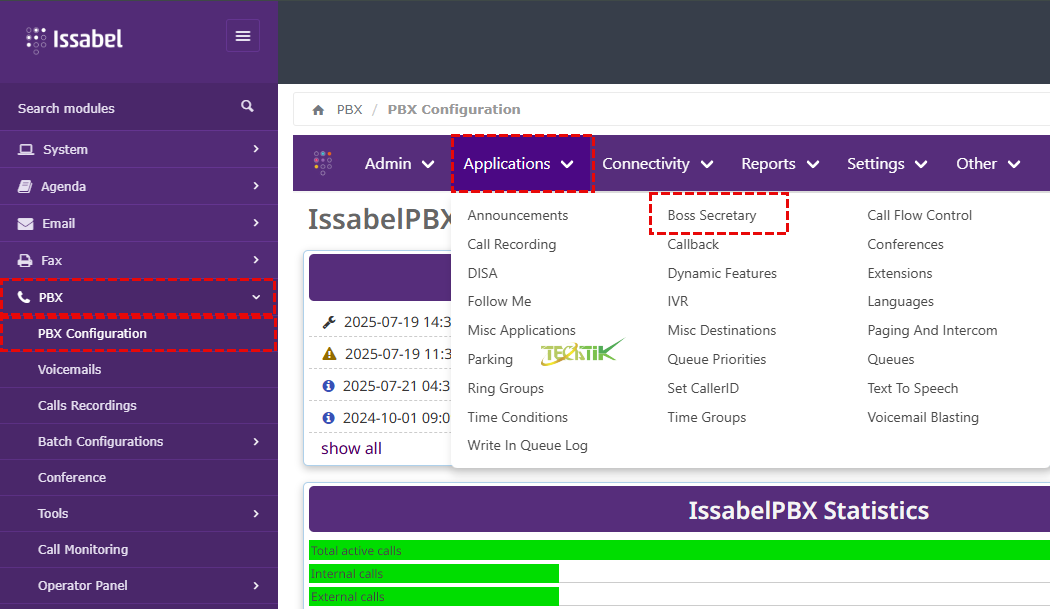This screenshot has height=609, width=1050.
Task: Expand the Operator Panel submenu chevron
Action: tap(256, 586)
